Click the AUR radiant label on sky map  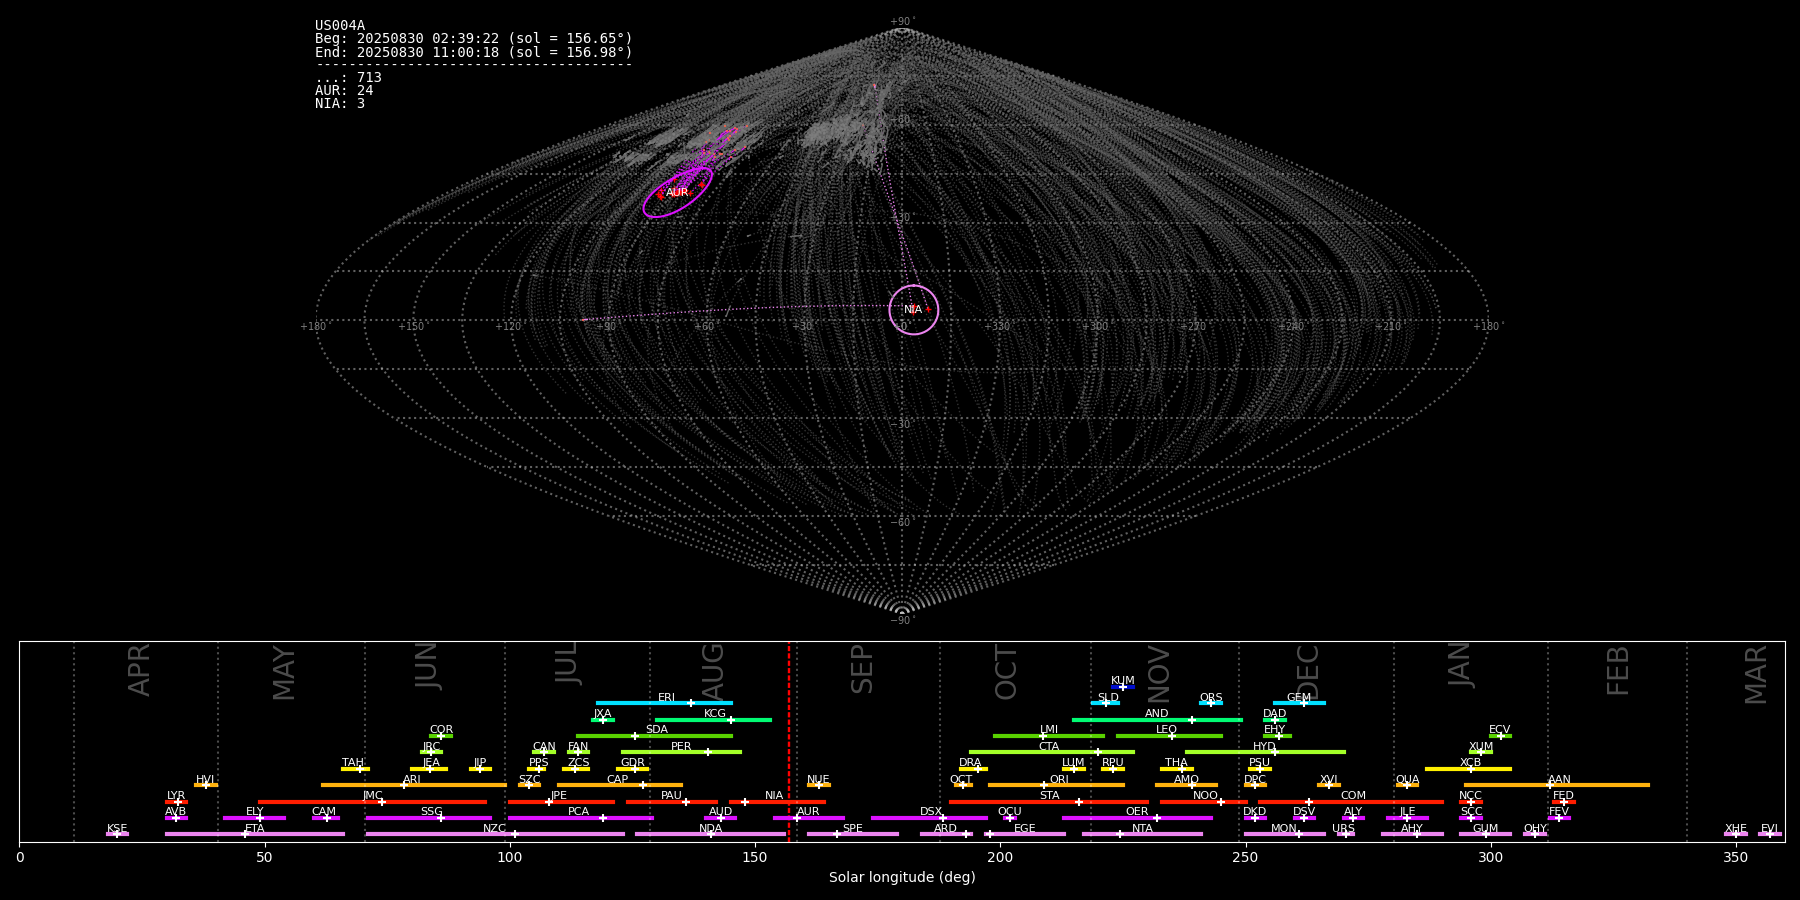tap(677, 193)
